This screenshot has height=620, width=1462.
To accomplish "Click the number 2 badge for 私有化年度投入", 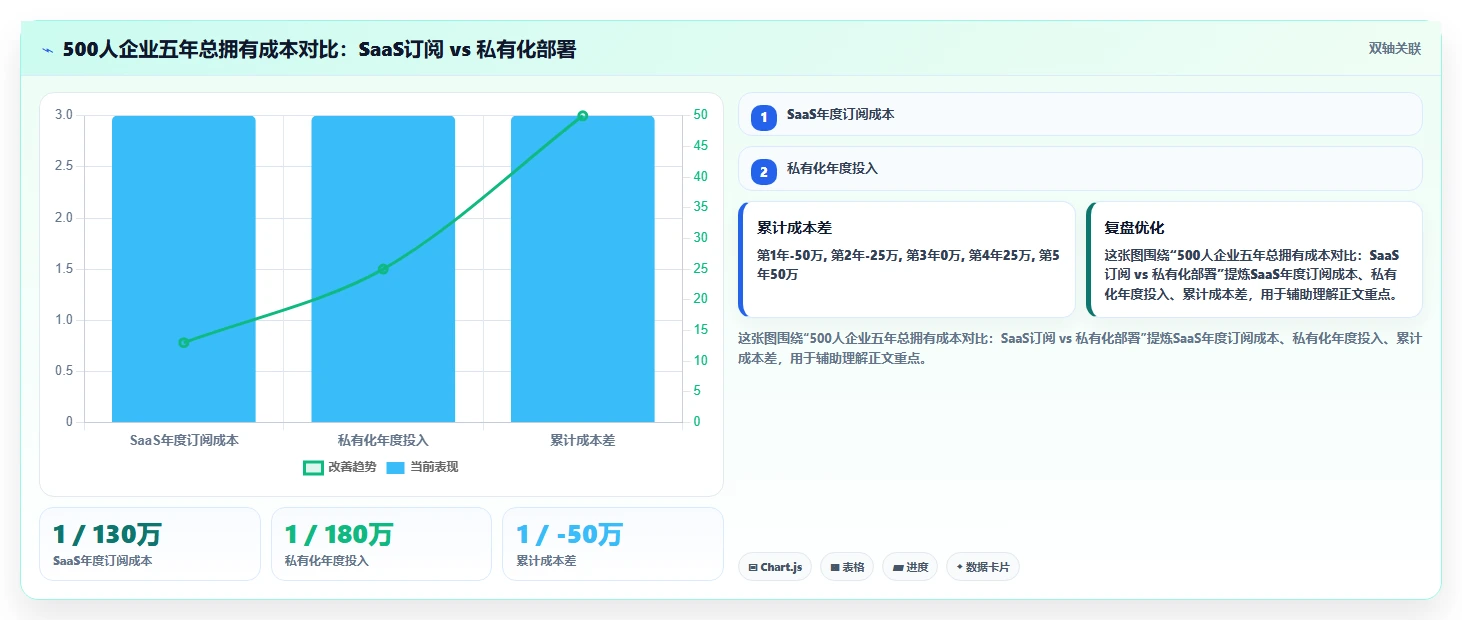I will 764,172.
